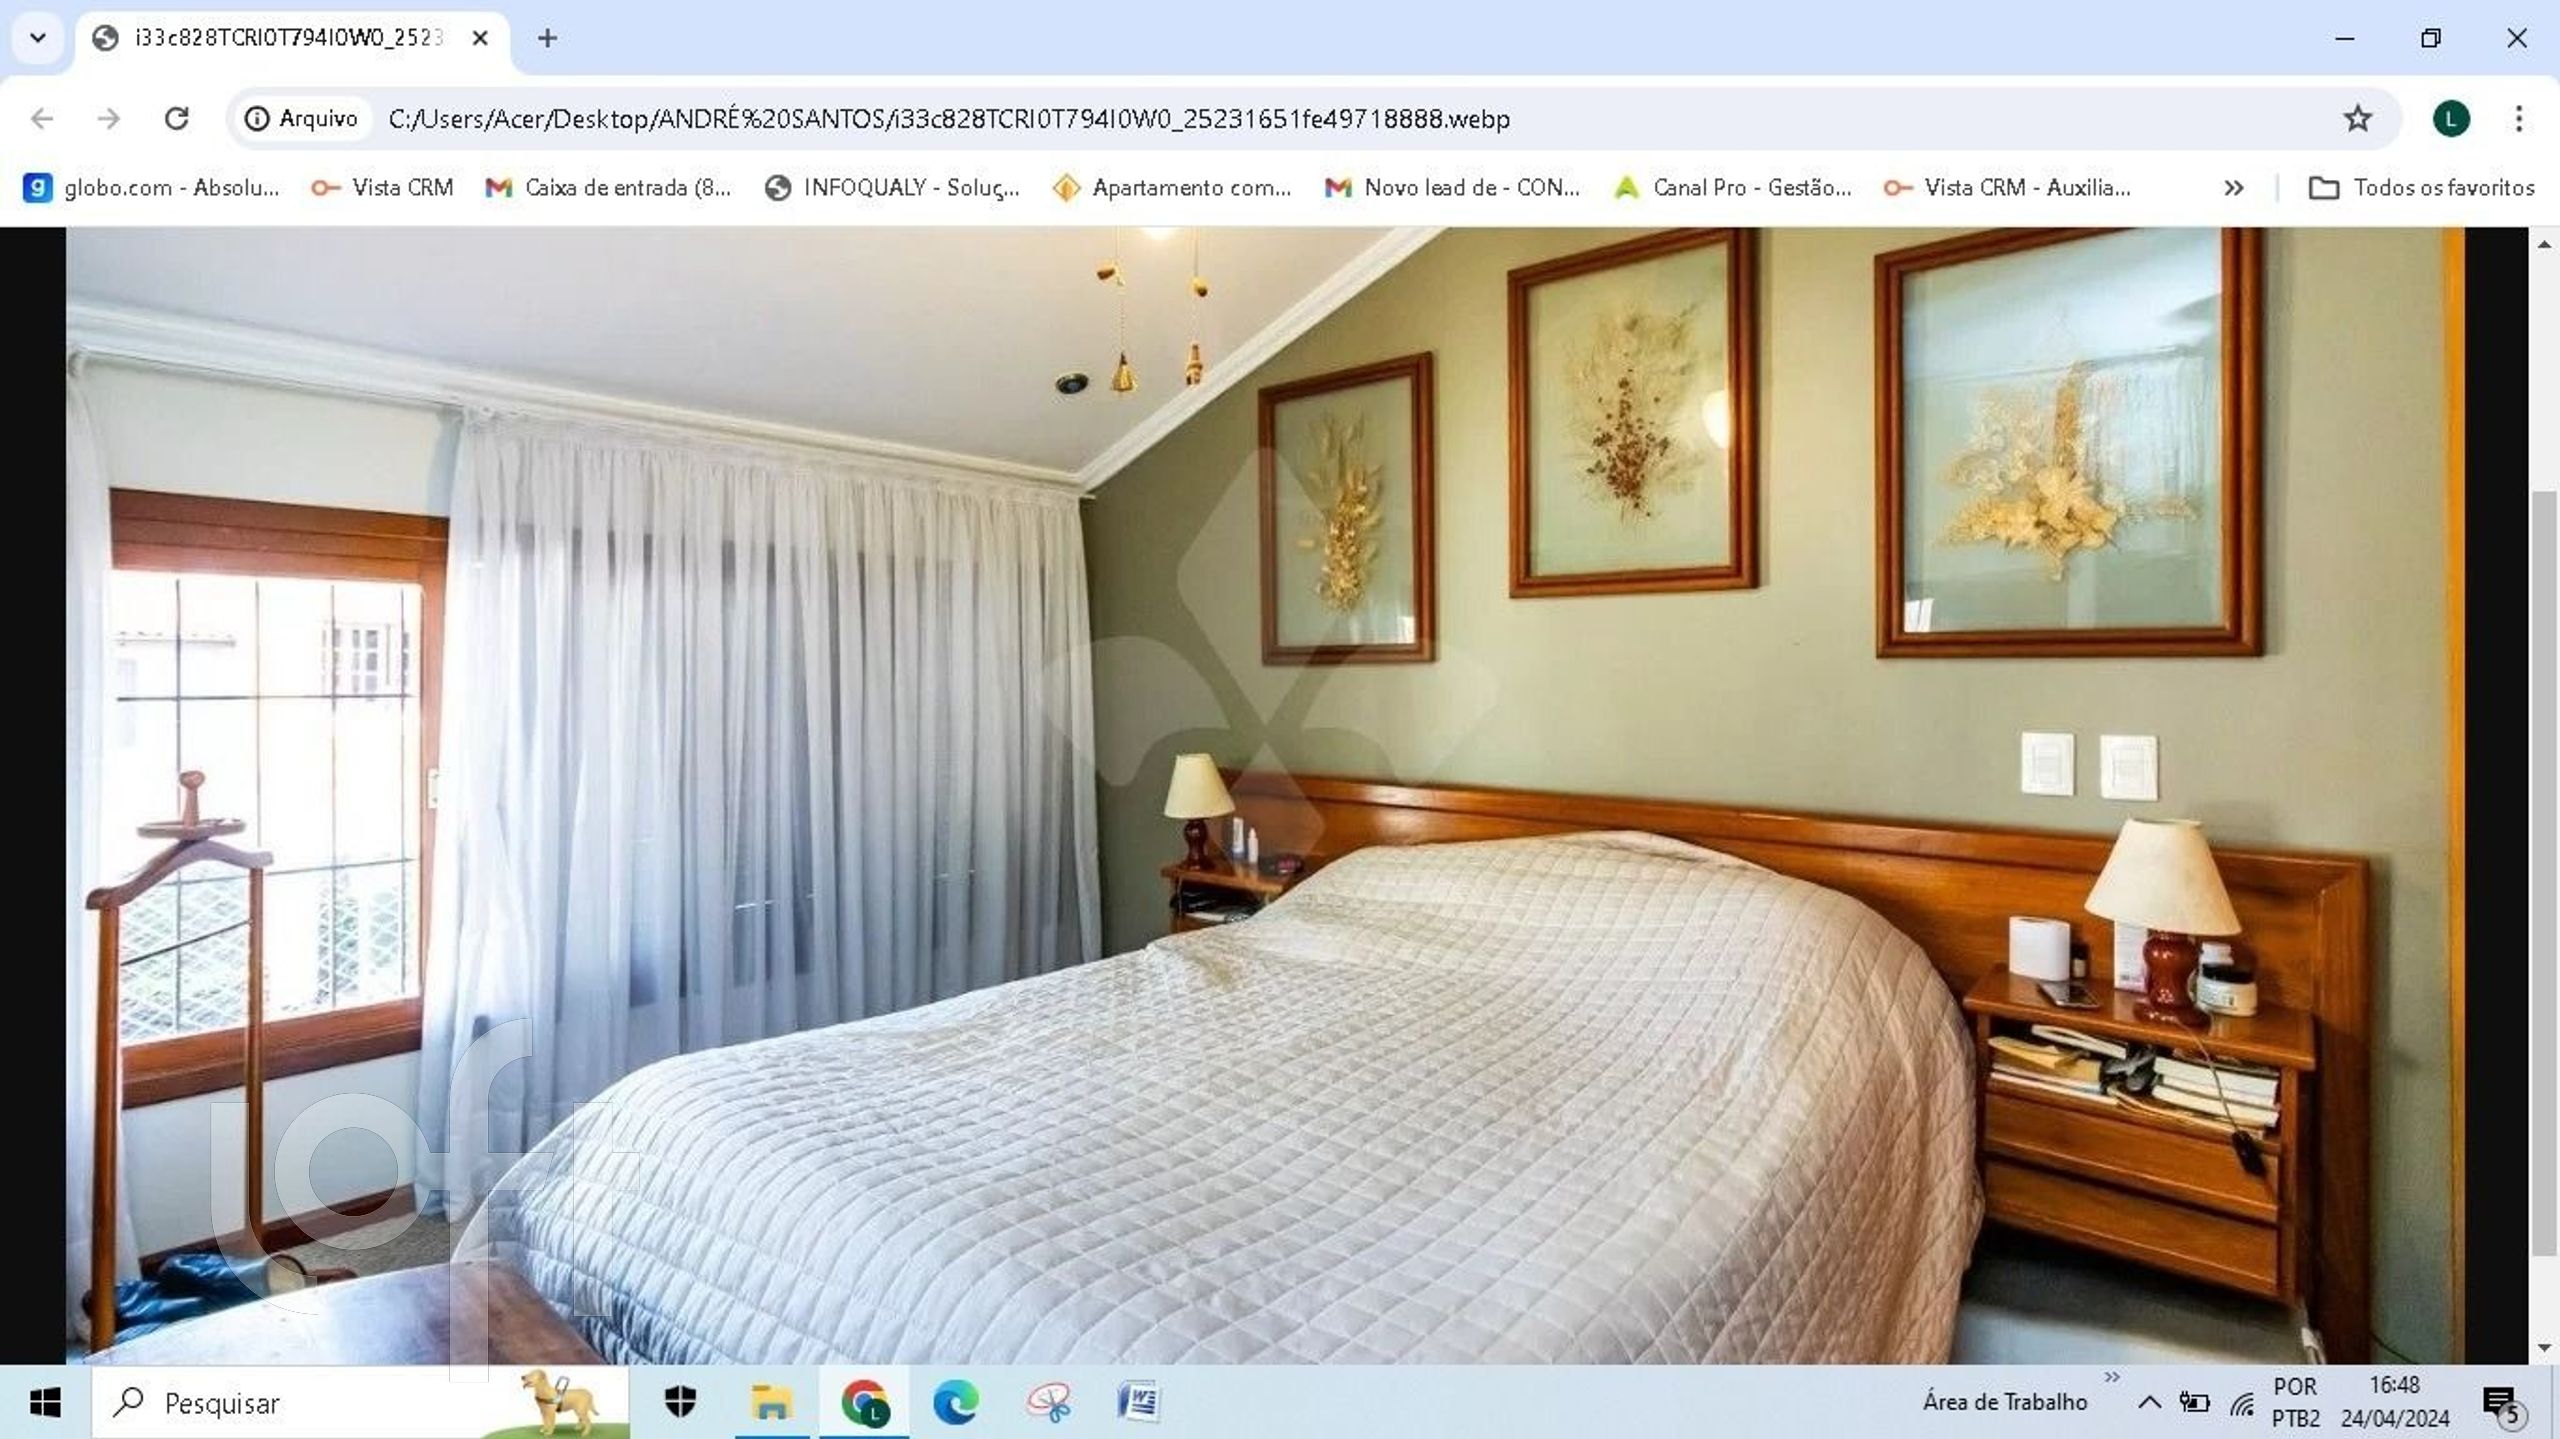The width and height of the screenshot is (2560, 1439).
Task: Show more bookmarks chevron
Action: click(2233, 188)
